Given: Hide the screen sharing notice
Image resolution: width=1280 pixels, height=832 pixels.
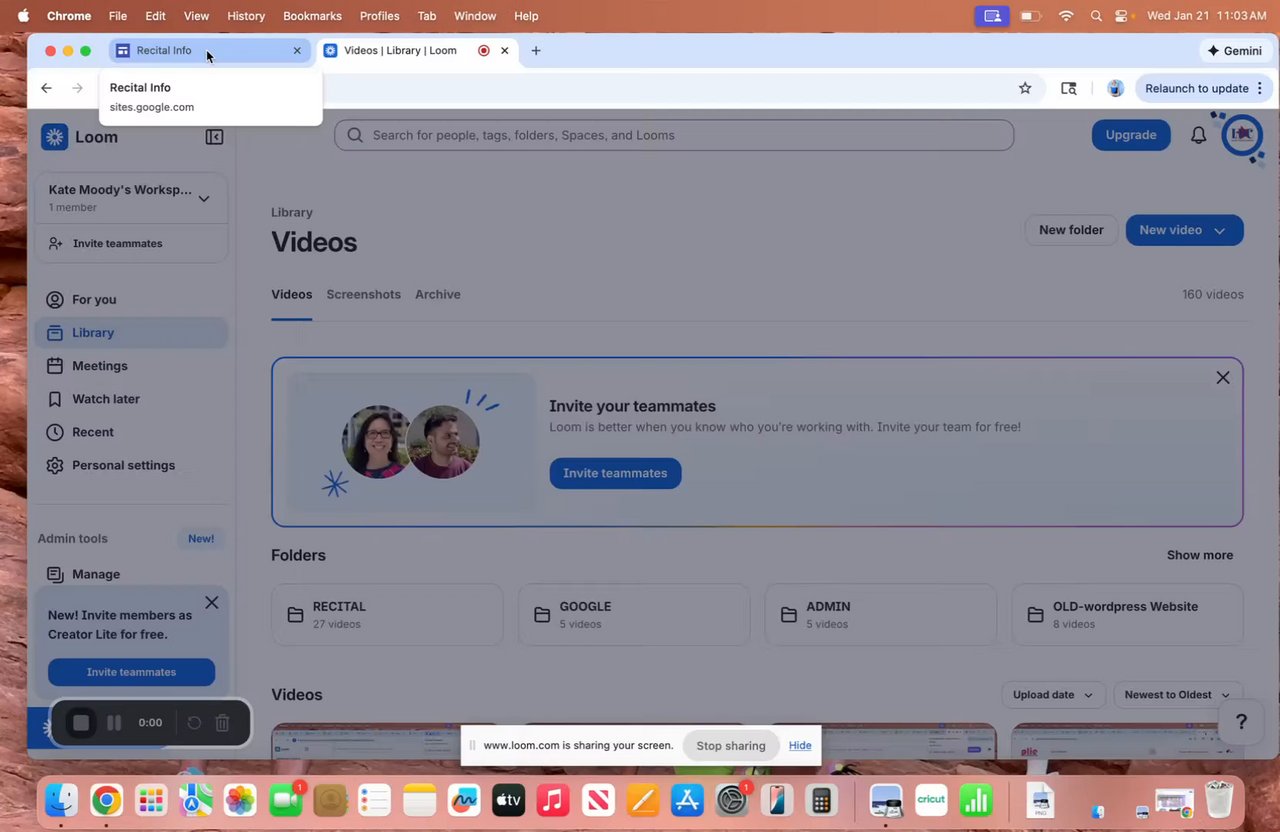Looking at the screenshot, I should (800, 745).
